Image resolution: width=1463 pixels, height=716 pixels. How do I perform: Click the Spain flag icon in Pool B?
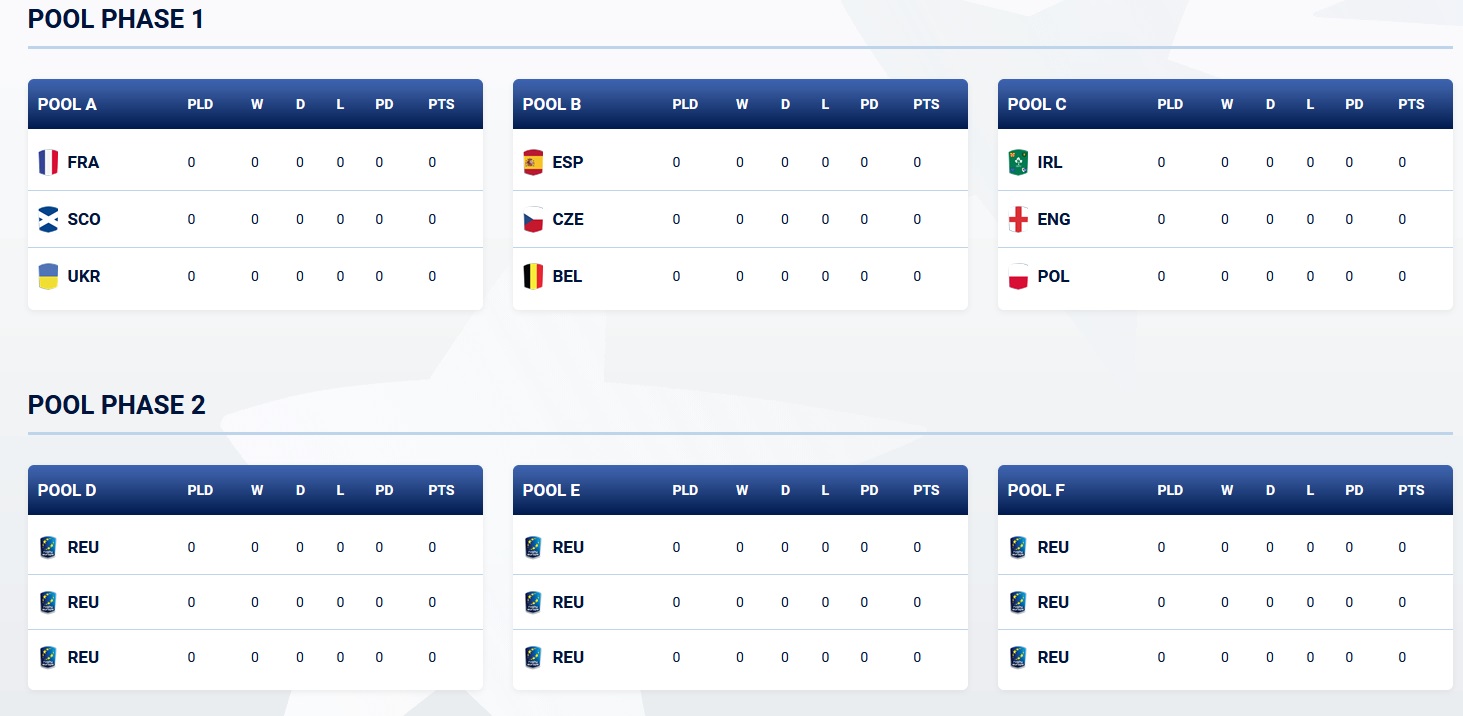533,162
